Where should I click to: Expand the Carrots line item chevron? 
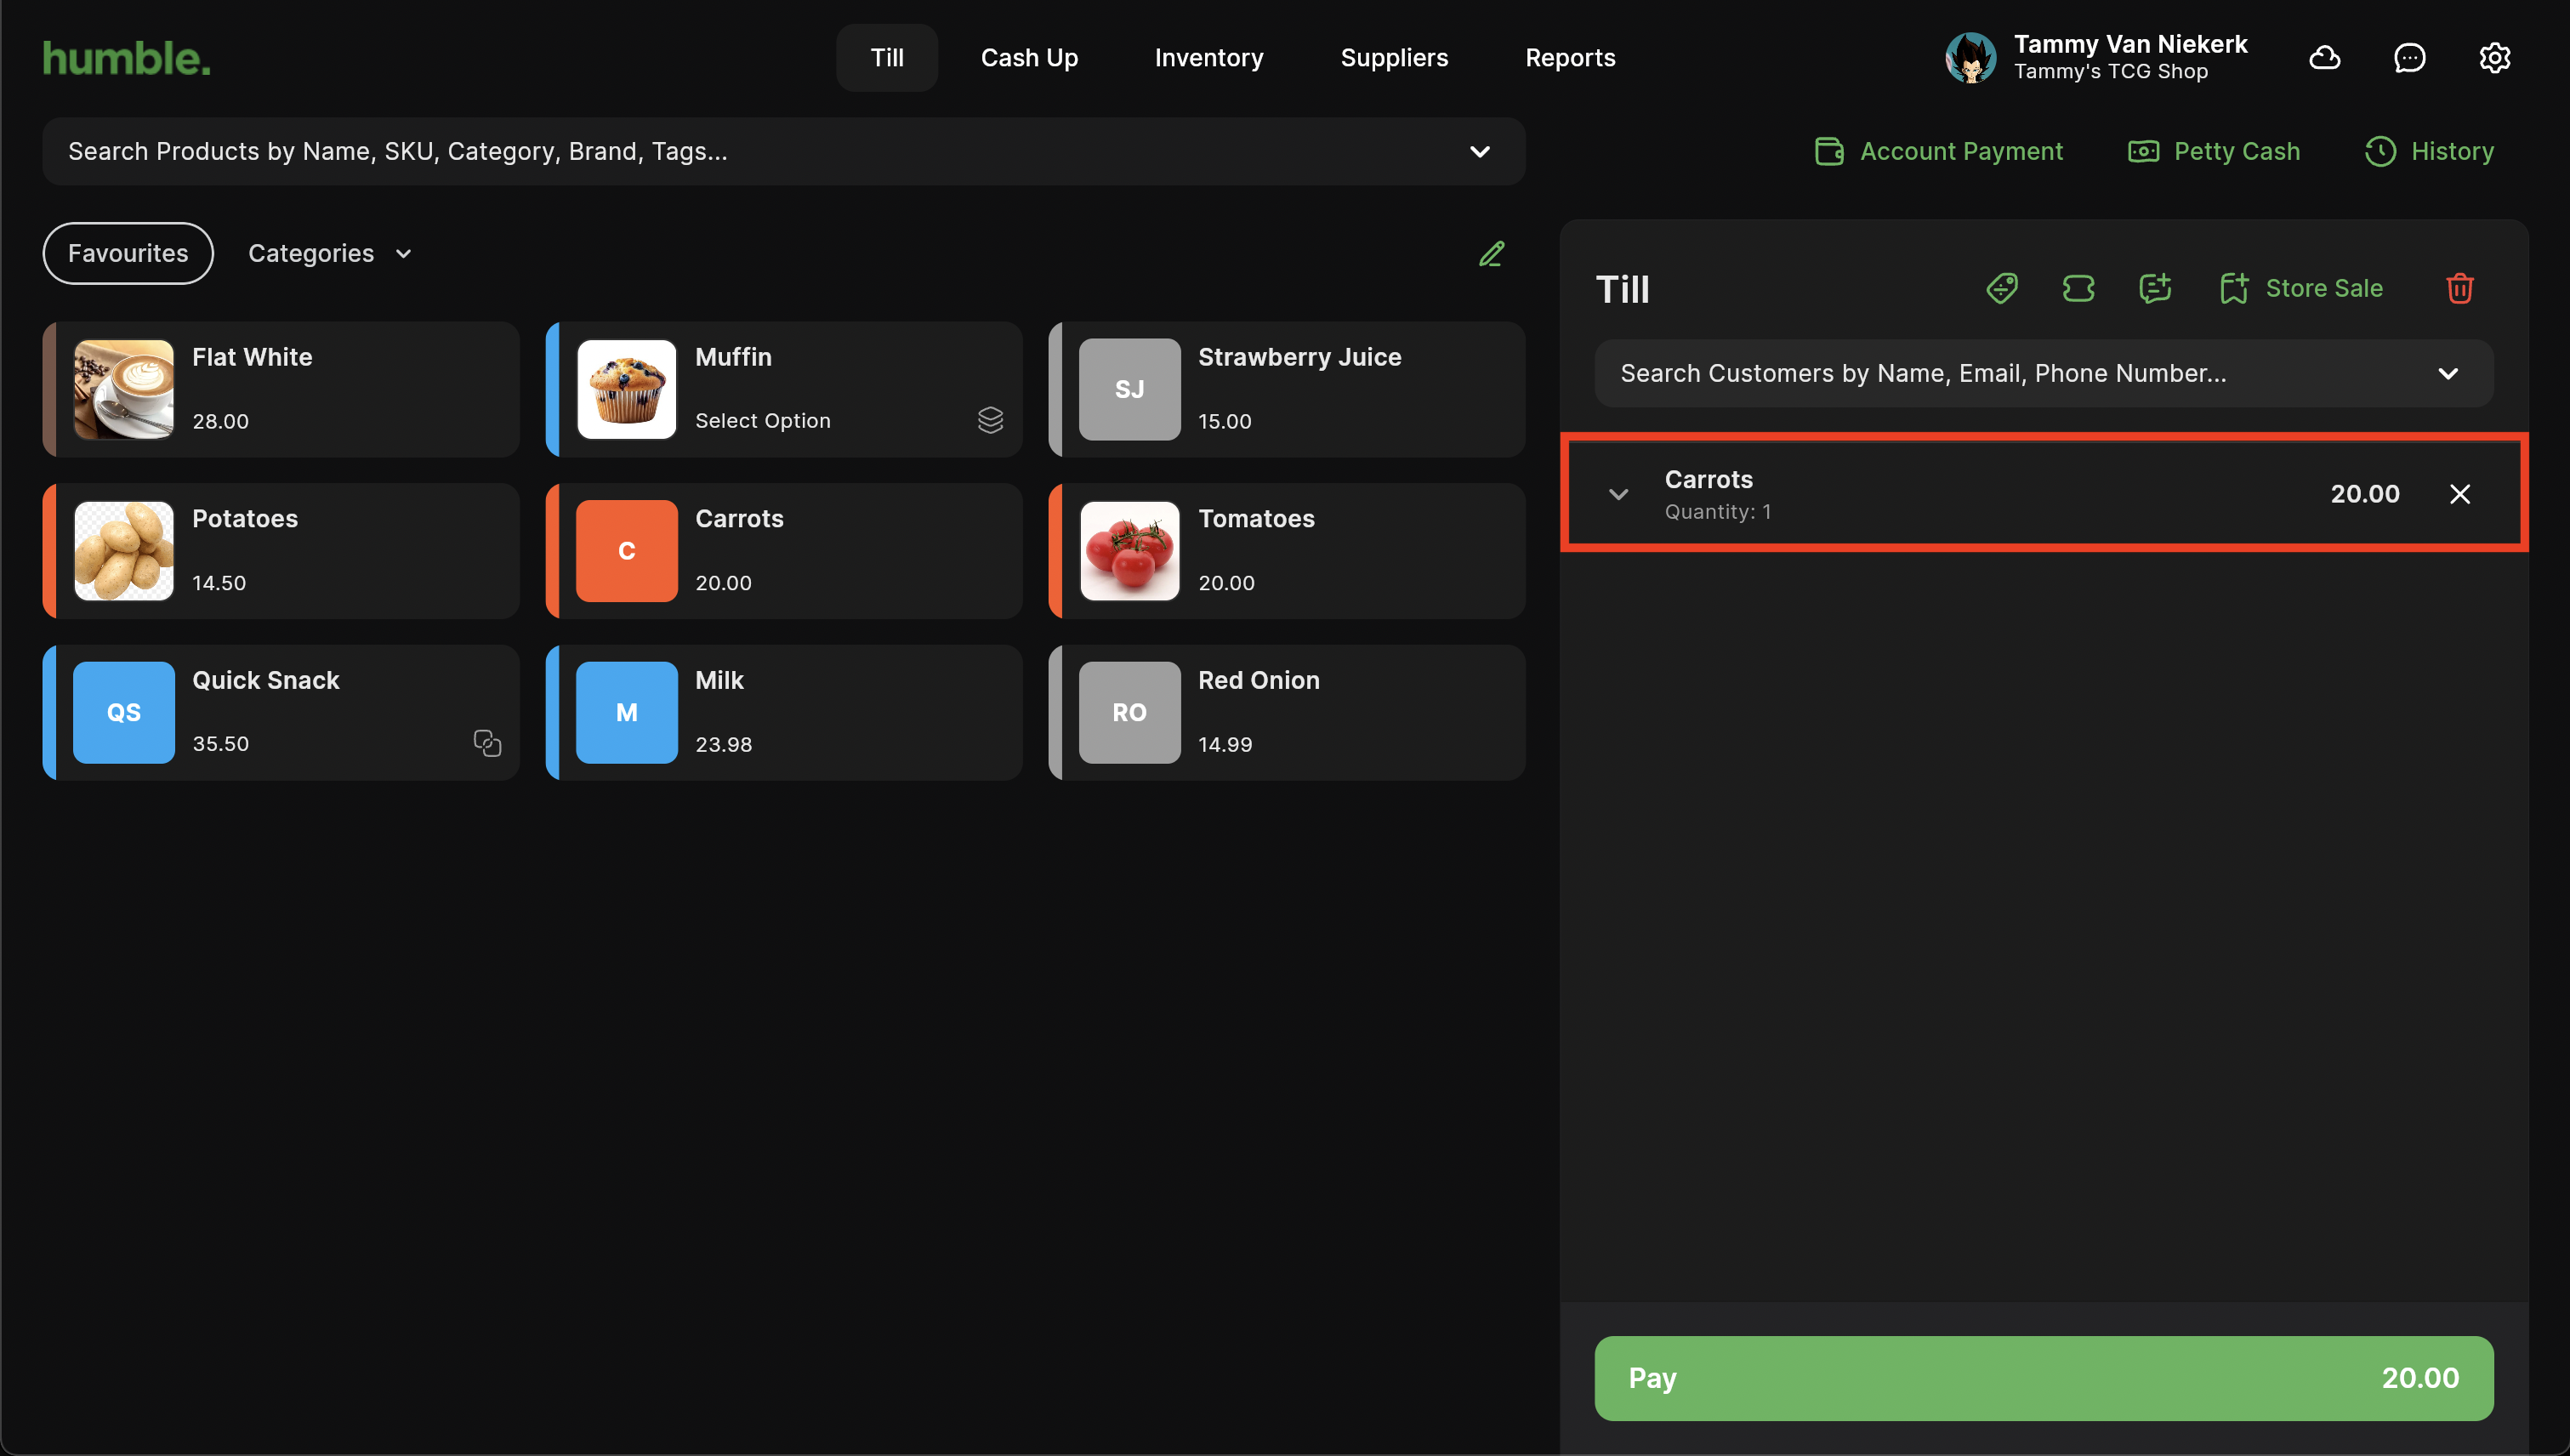click(x=1618, y=494)
